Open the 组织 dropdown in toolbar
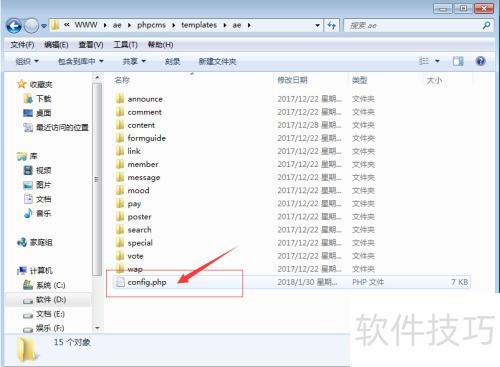500x367 pixels. (27, 61)
